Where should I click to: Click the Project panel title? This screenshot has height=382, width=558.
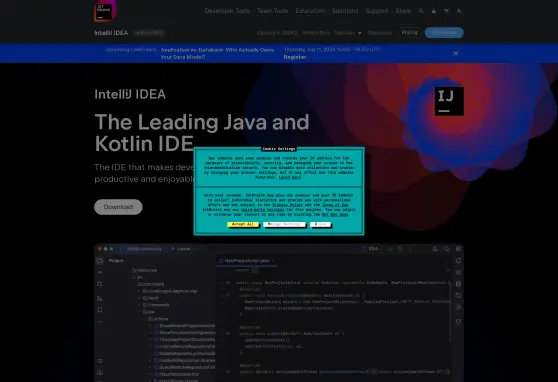pos(116,261)
